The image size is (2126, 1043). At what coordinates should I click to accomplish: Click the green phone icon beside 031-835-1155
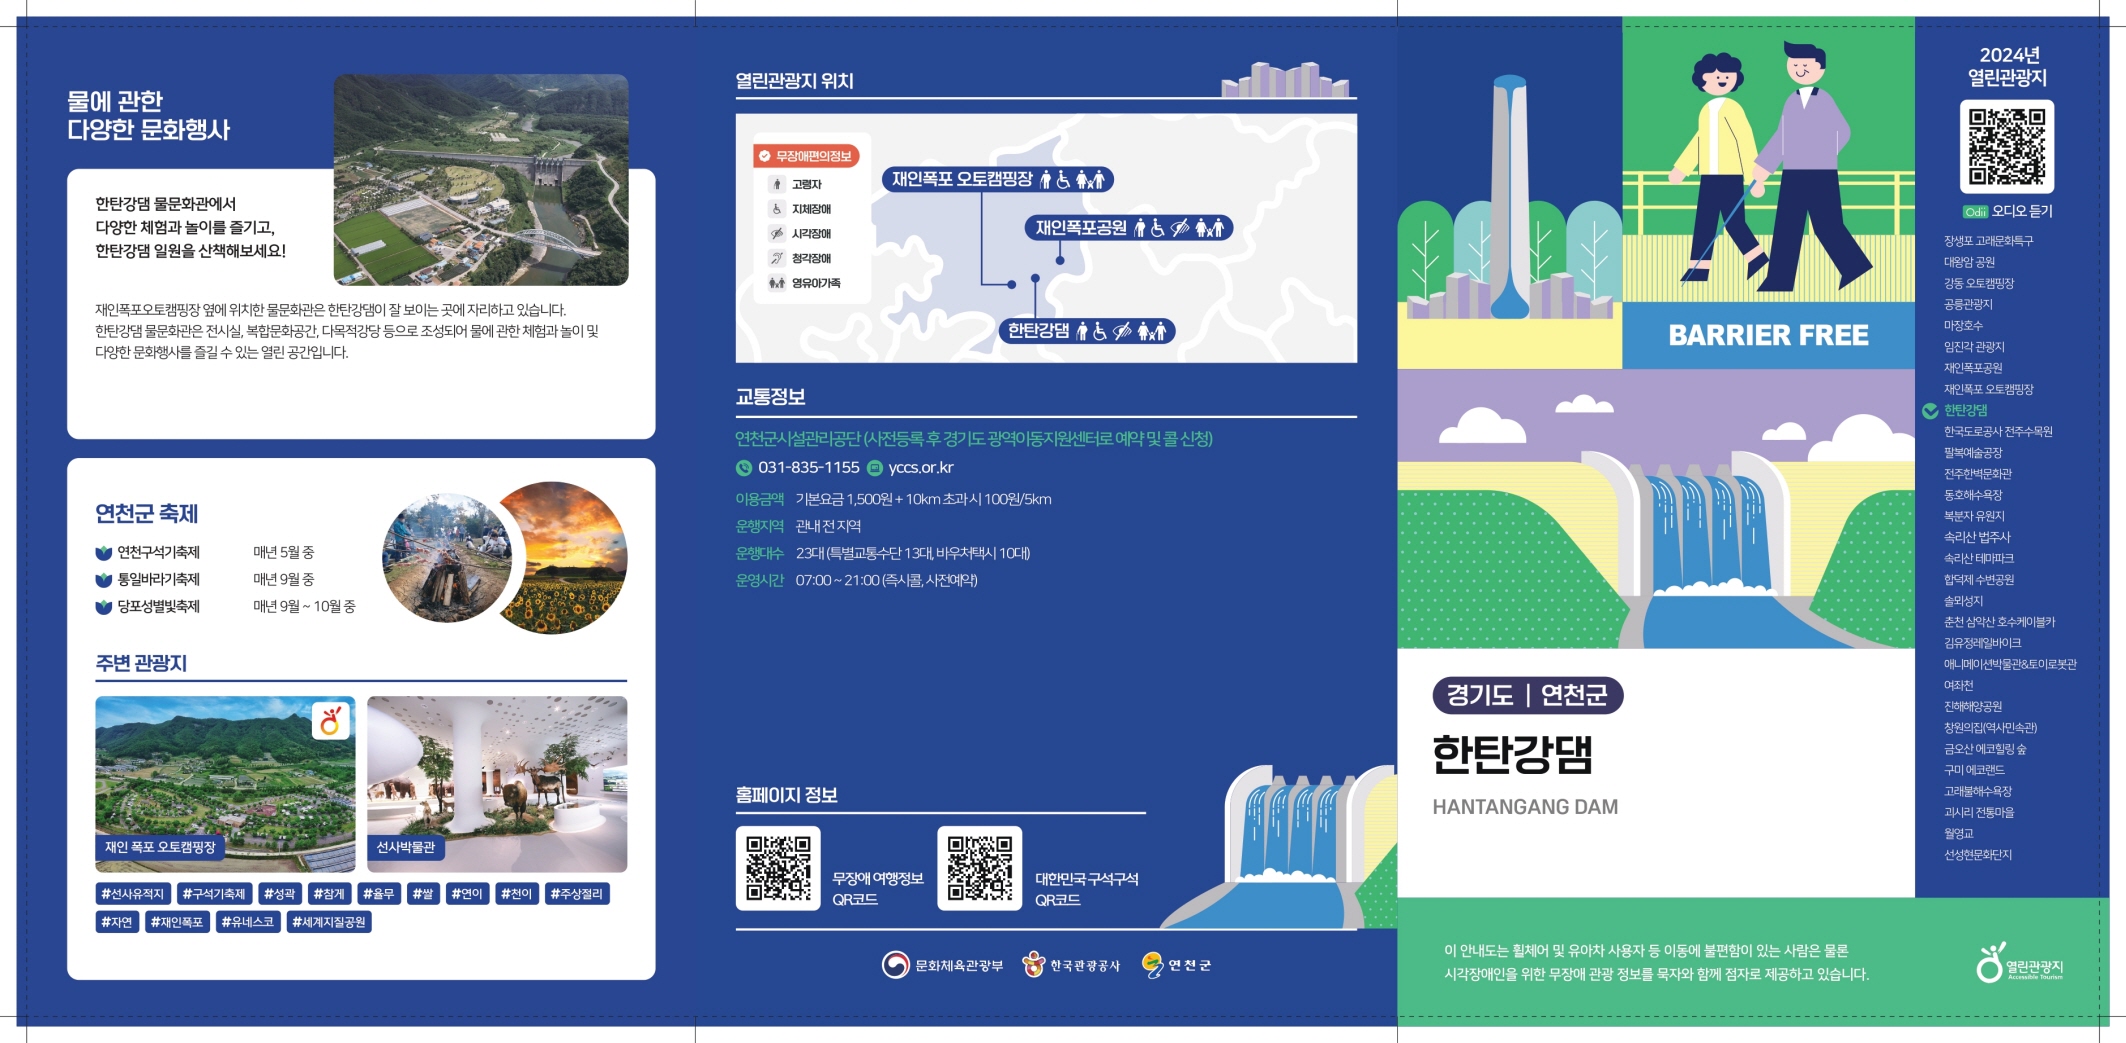743,468
